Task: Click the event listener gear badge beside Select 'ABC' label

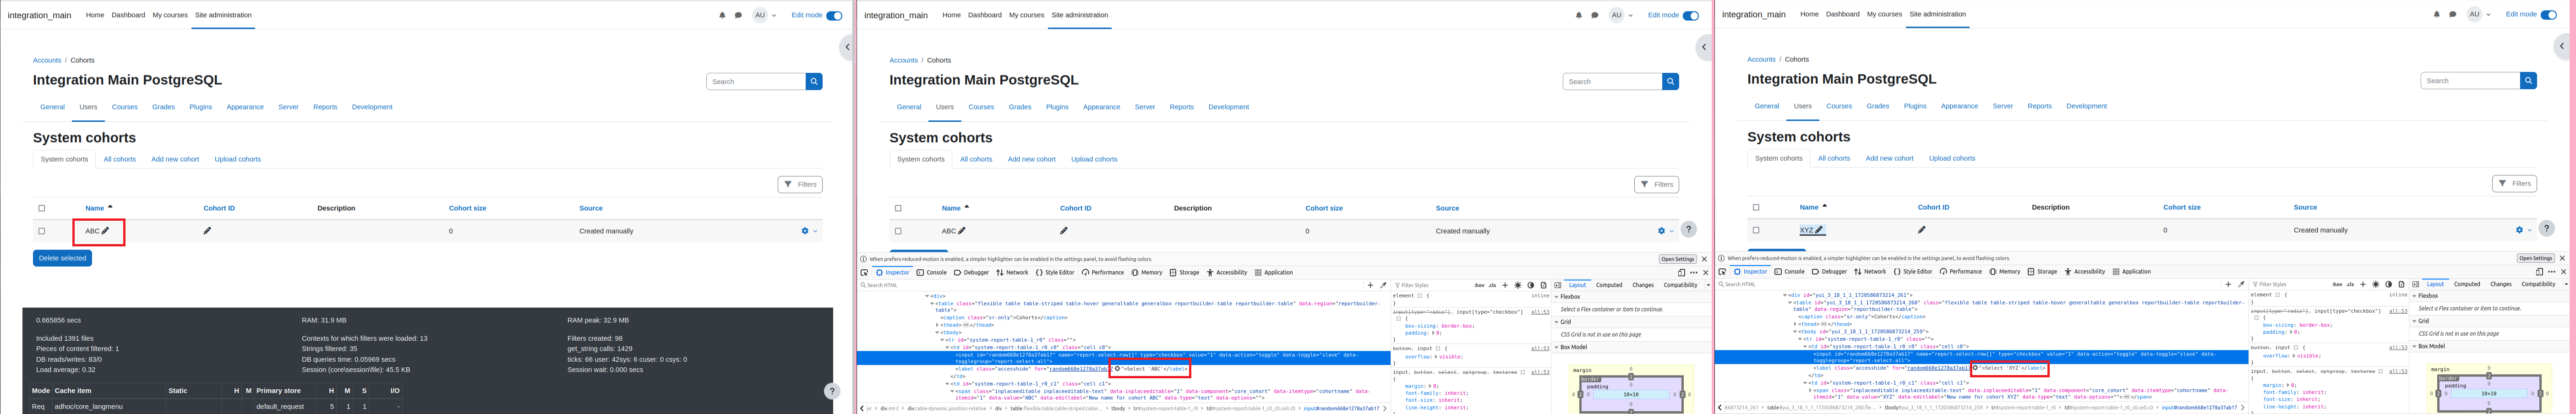Action: tap(1117, 369)
